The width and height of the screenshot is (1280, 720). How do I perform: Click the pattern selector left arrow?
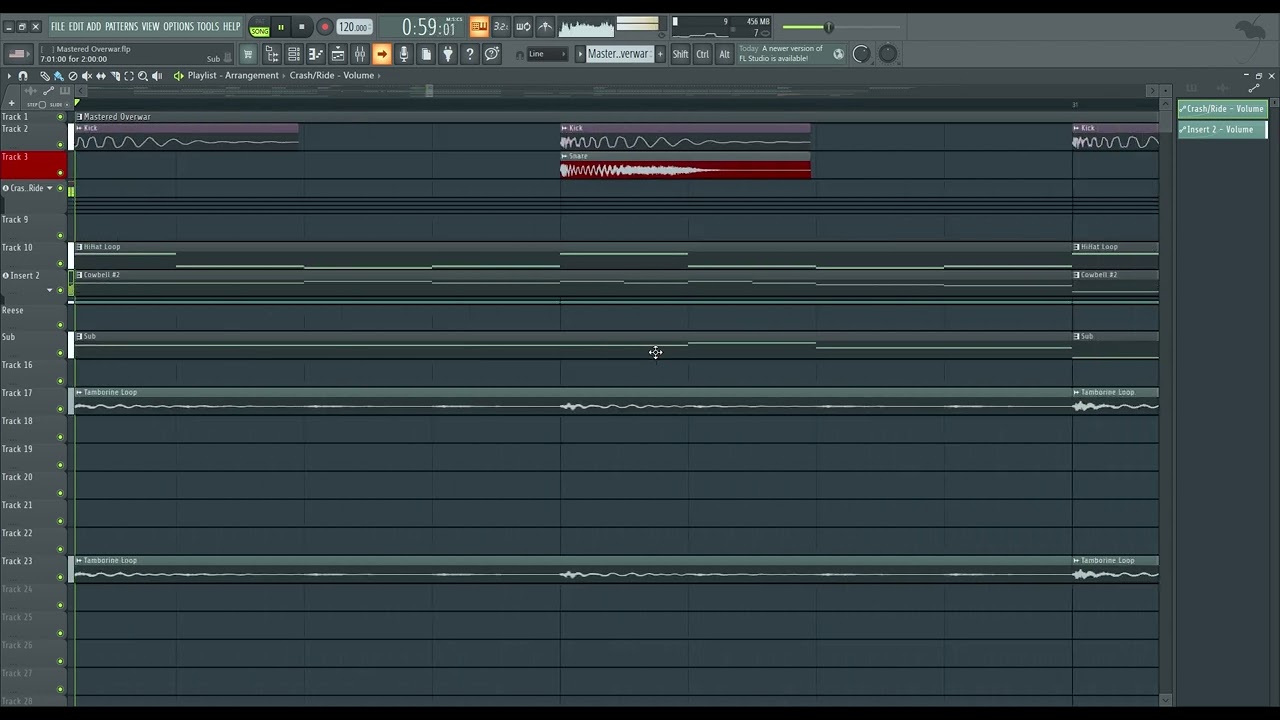click(580, 54)
